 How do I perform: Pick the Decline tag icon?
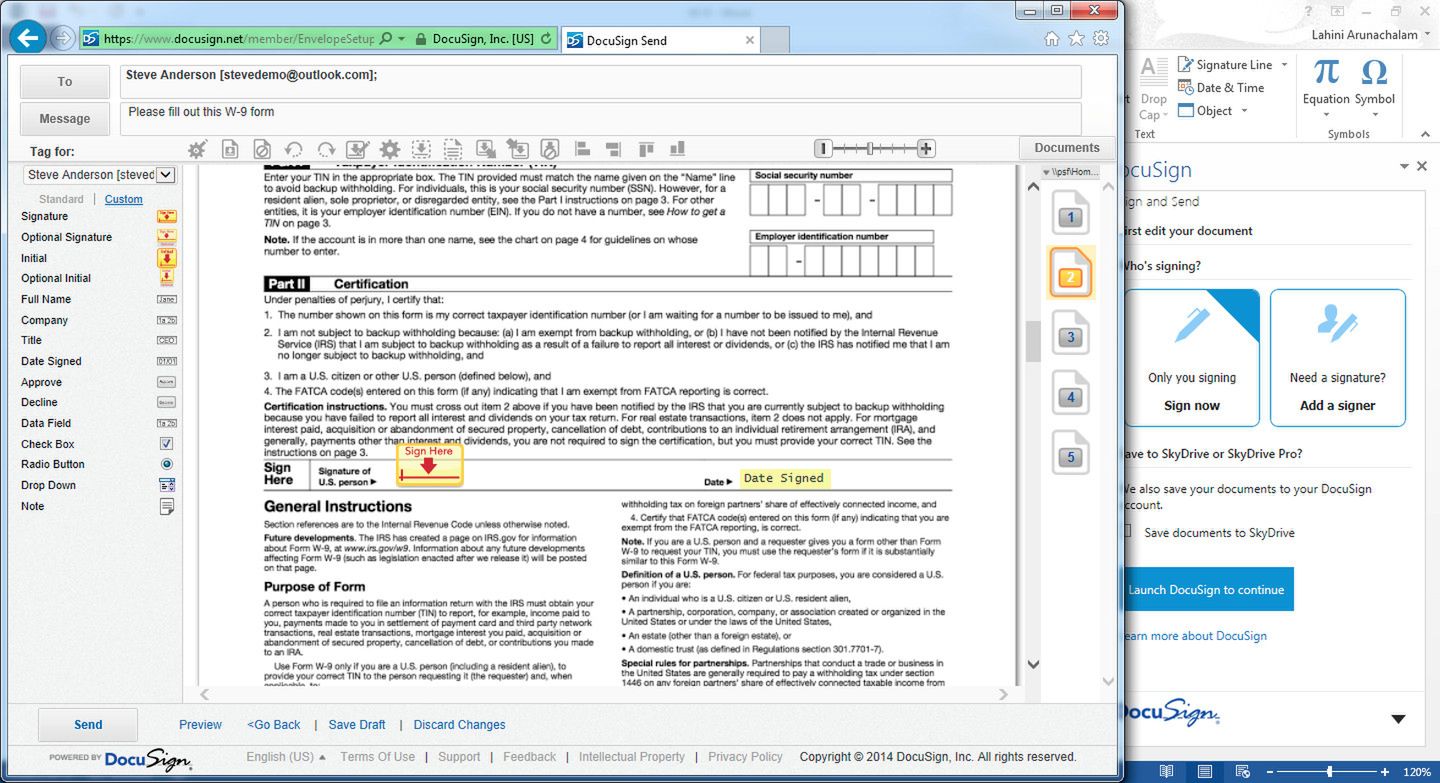[167, 402]
